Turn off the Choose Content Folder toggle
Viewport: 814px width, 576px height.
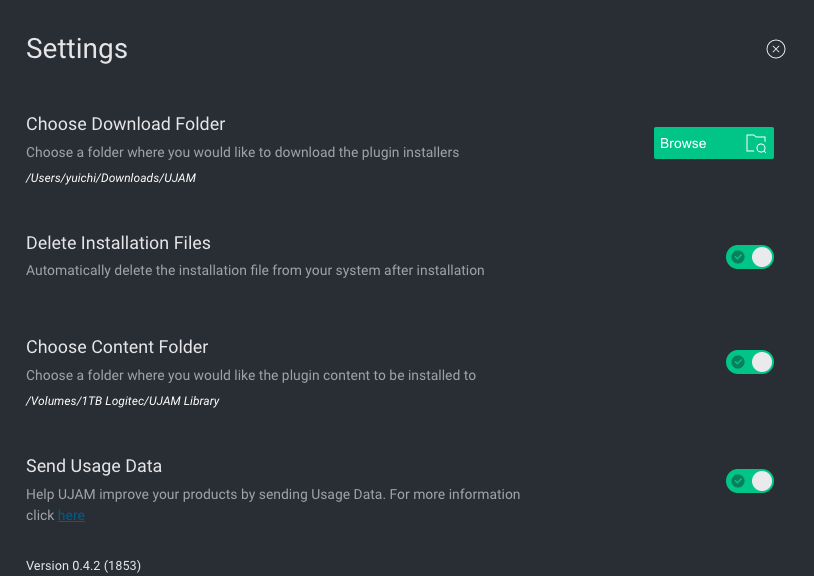pyautogui.click(x=750, y=362)
